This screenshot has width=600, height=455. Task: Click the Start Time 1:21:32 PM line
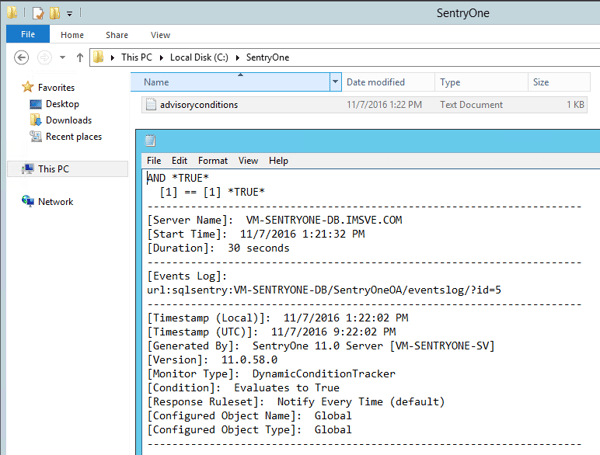click(256, 234)
